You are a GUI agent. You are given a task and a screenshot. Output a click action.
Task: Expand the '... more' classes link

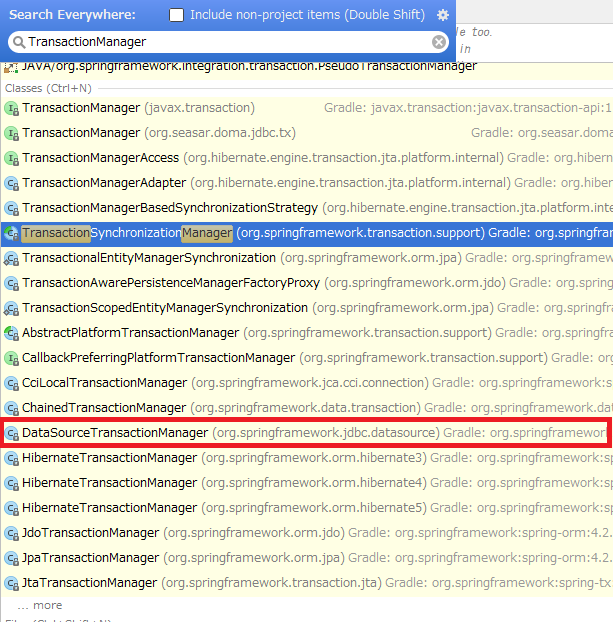coord(40,605)
